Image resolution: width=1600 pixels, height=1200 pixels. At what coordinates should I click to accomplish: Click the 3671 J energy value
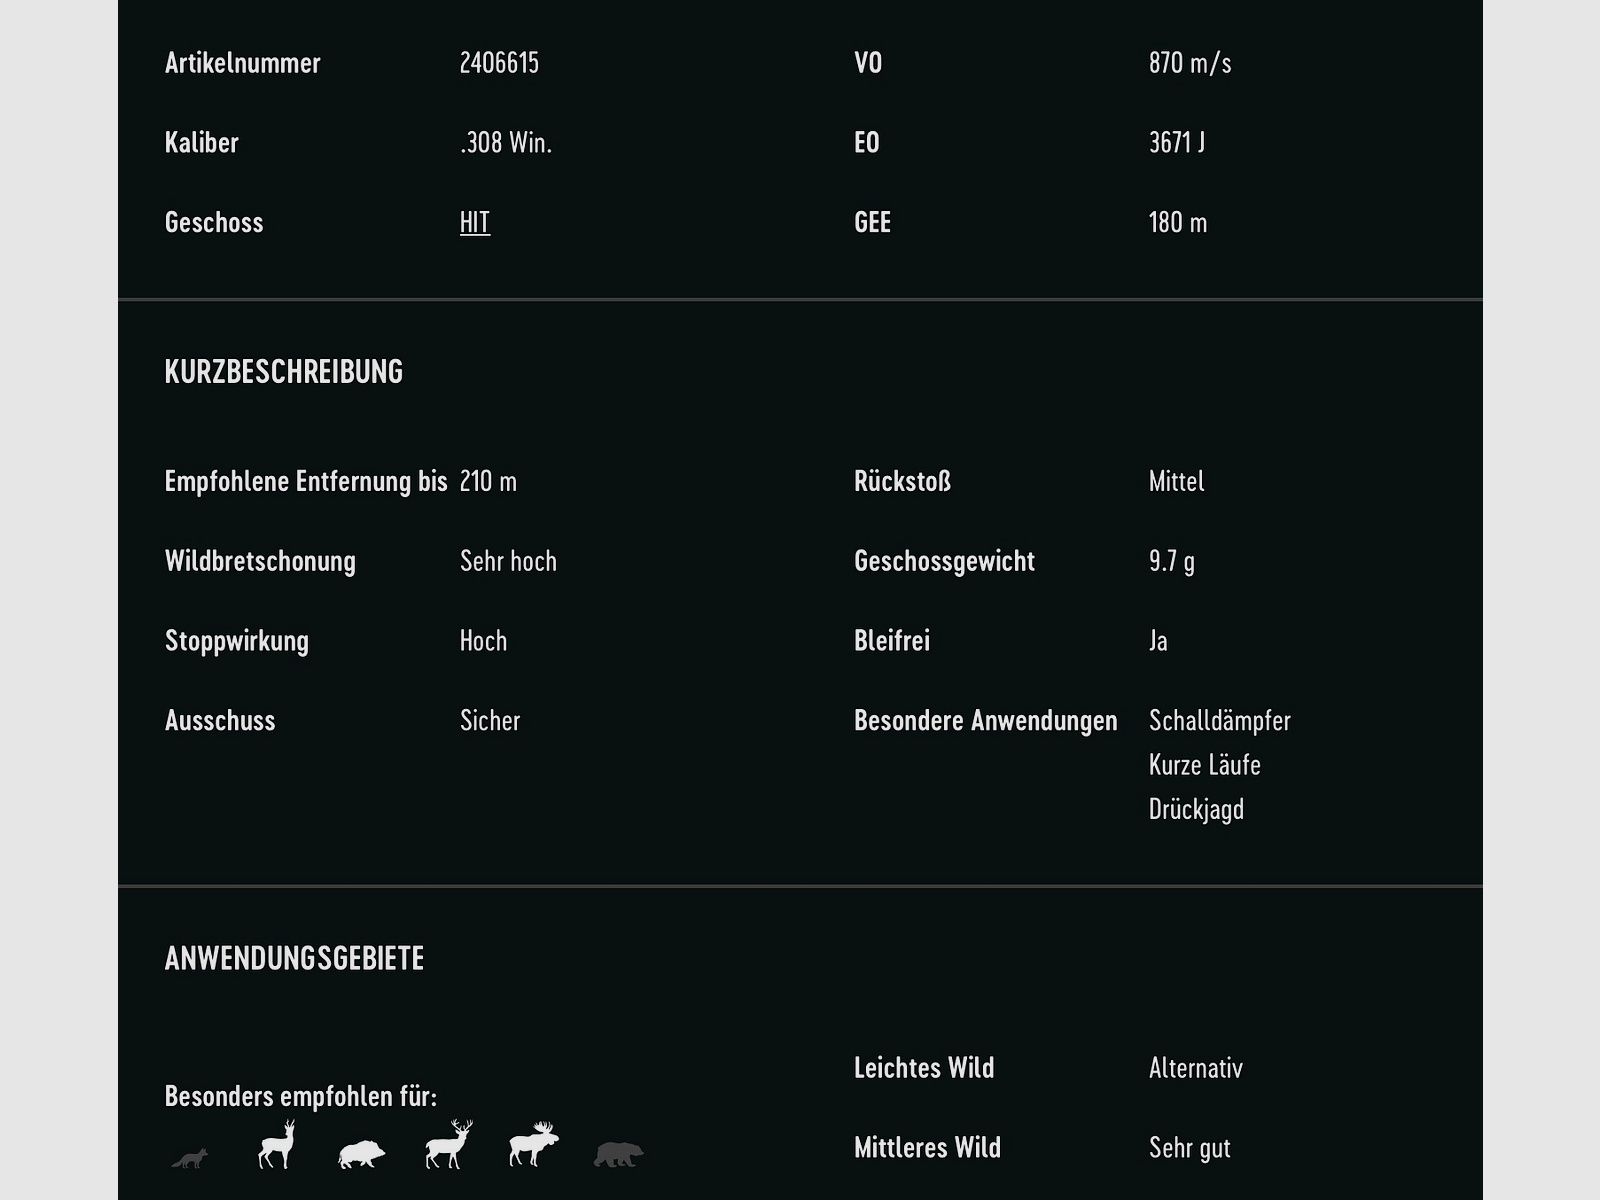point(1177,143)
